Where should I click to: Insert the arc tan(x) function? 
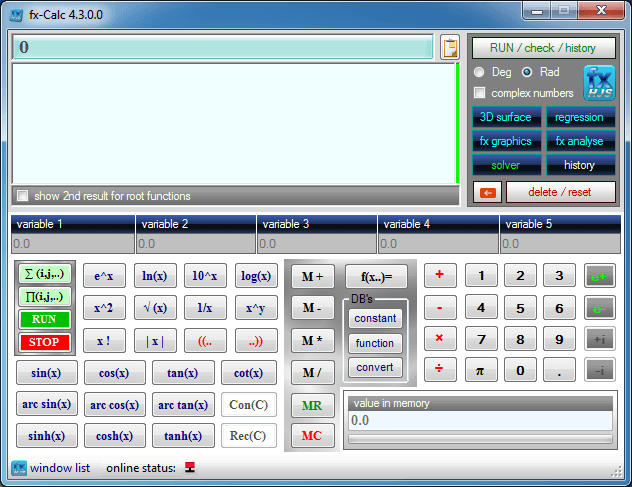pyautogui.click(x=183, y=404)
